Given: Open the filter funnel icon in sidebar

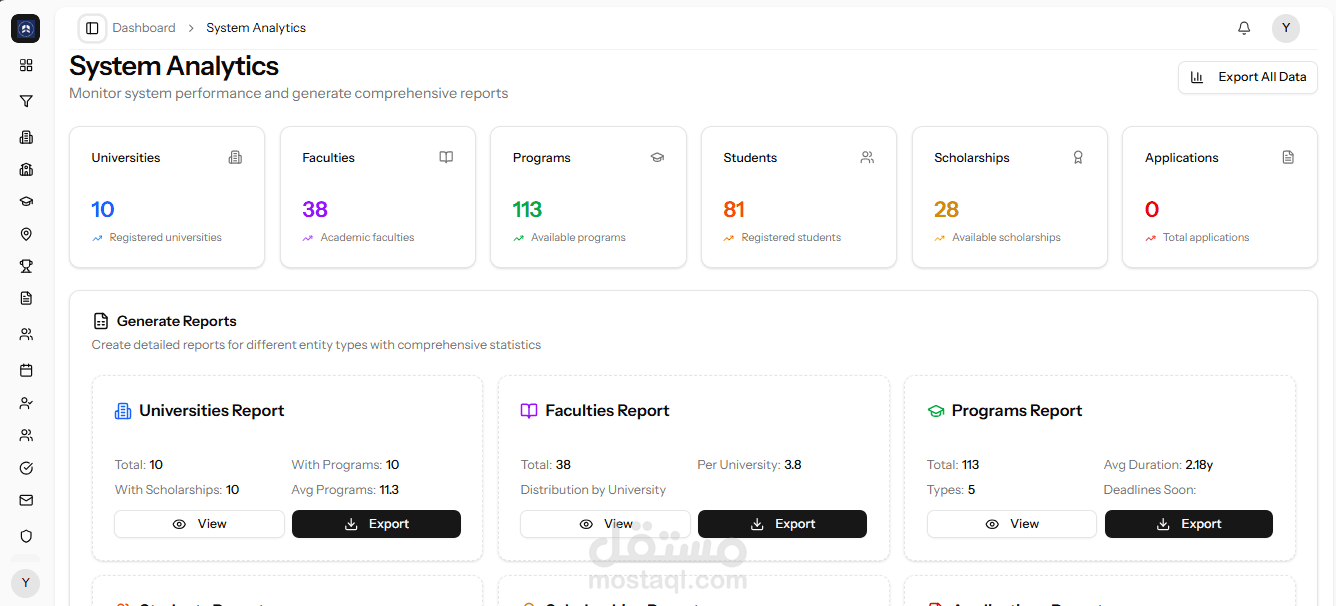Looking at the screenshot, I should [26, 101].
